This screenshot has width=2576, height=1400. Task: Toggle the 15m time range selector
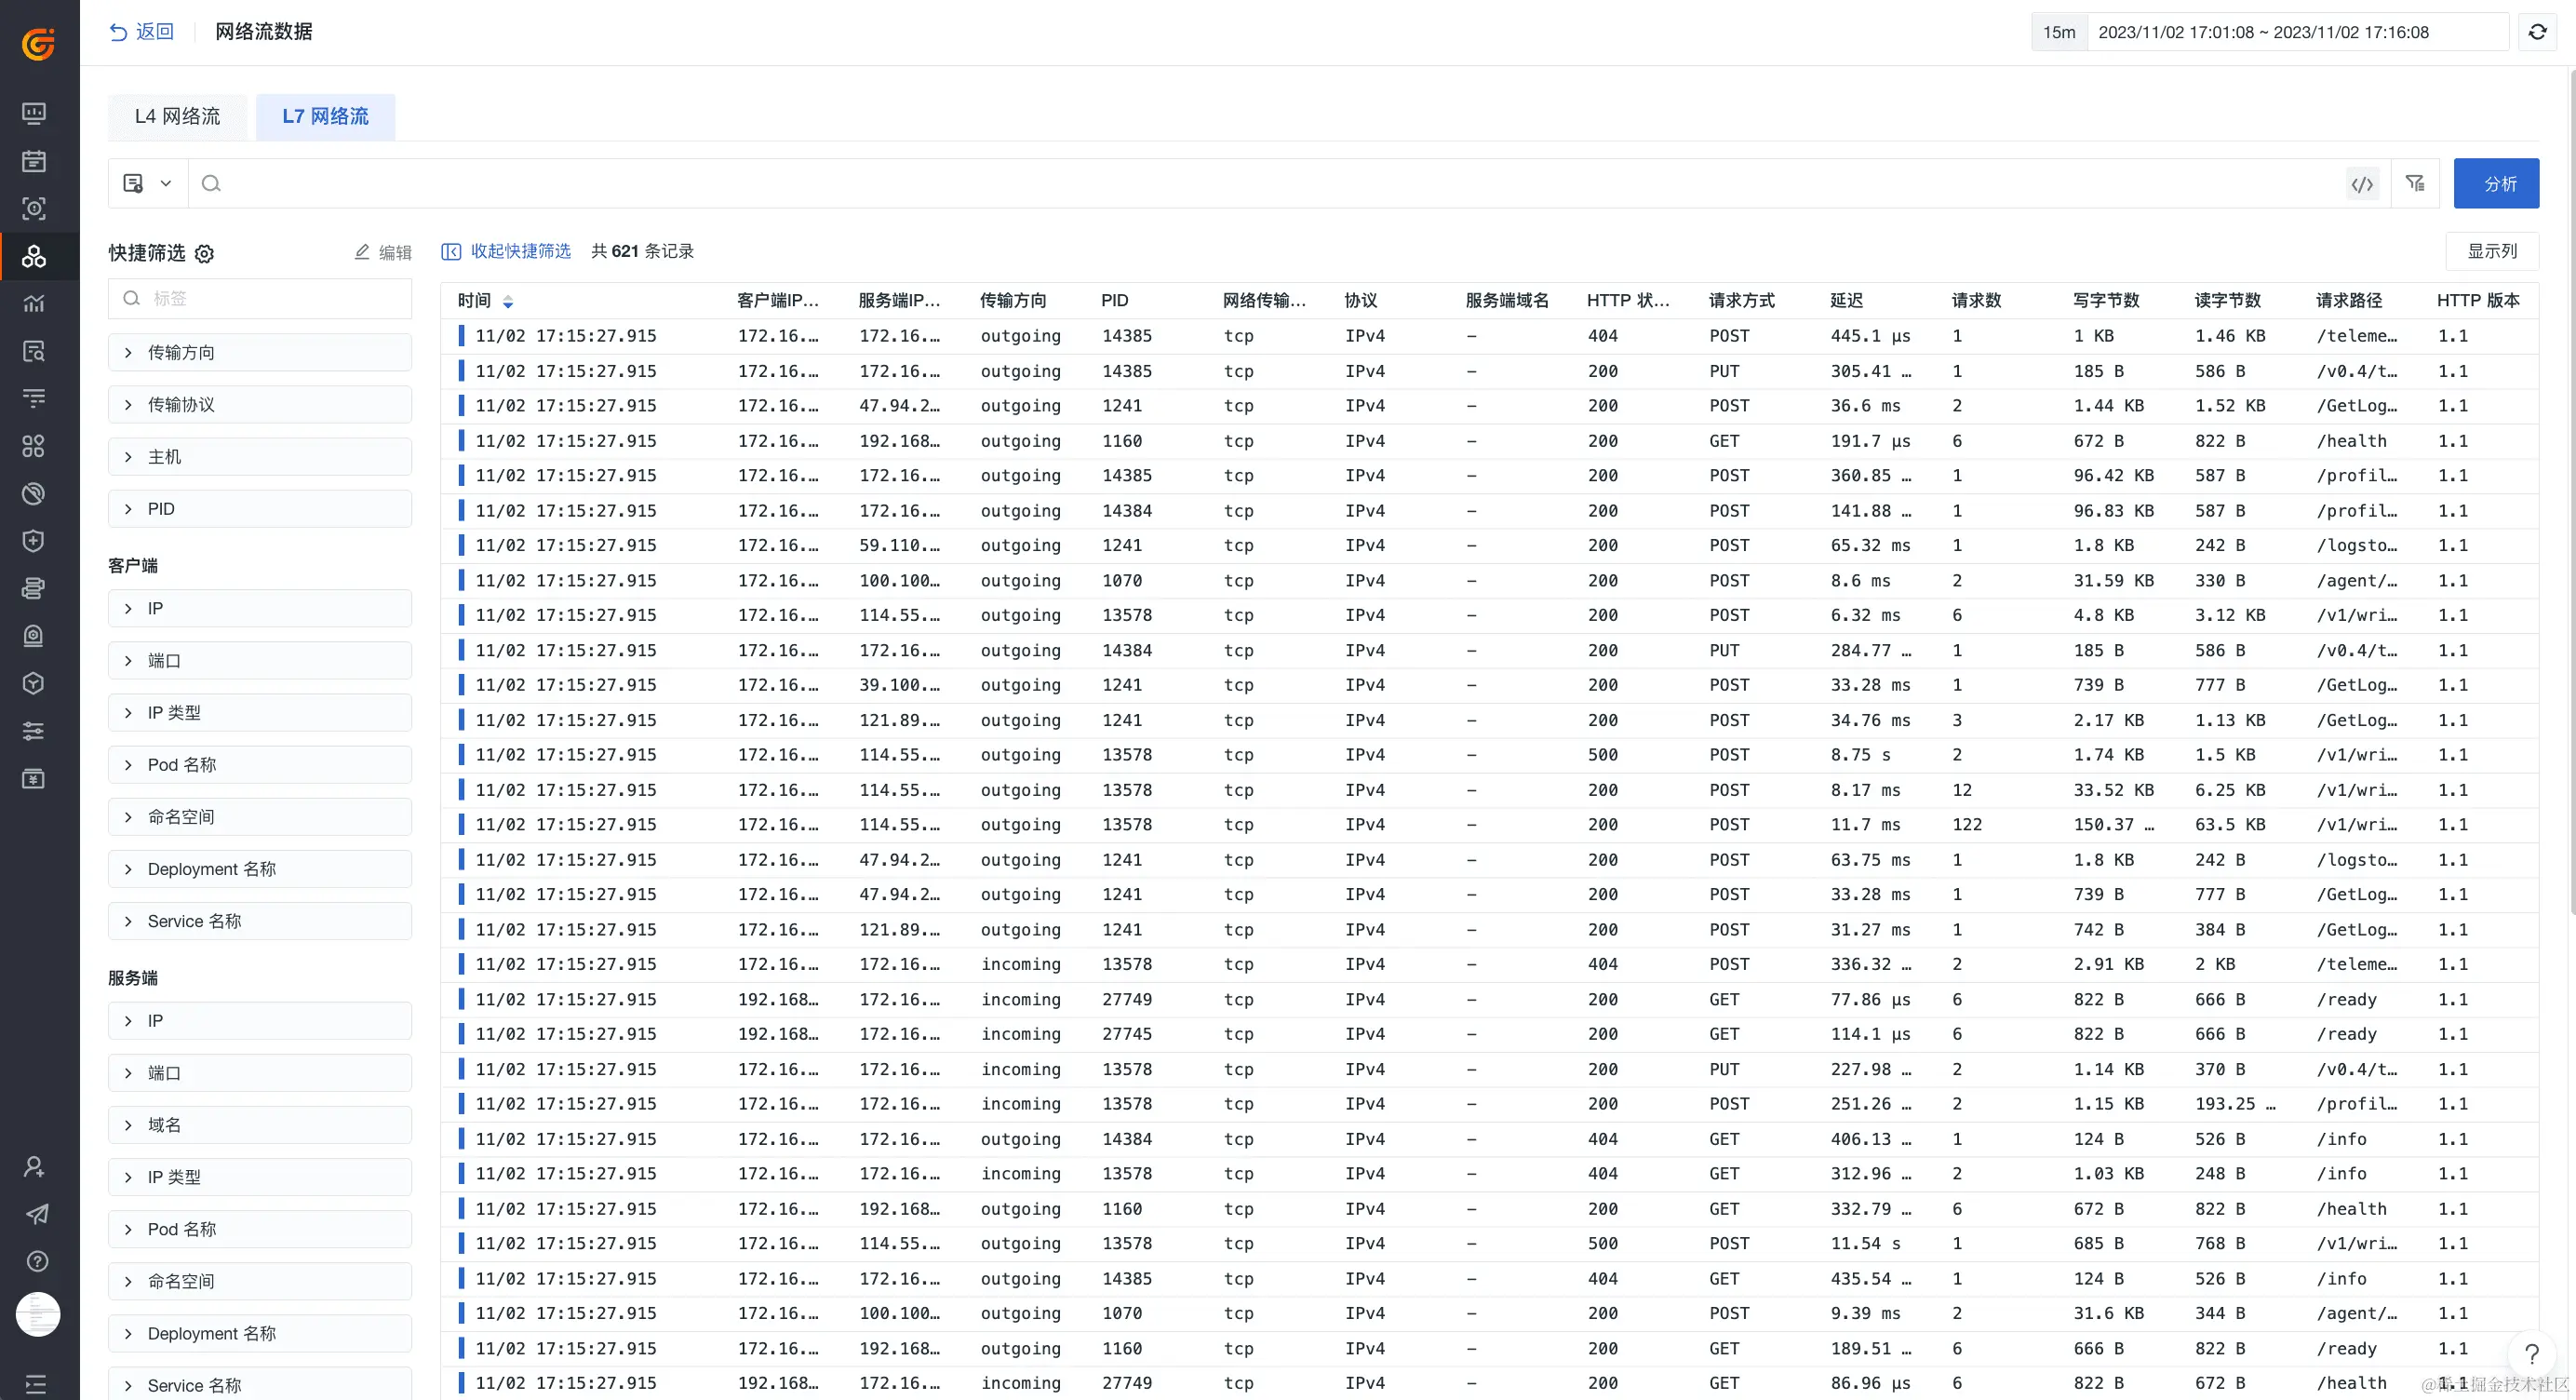click(x=2059, y=32)
